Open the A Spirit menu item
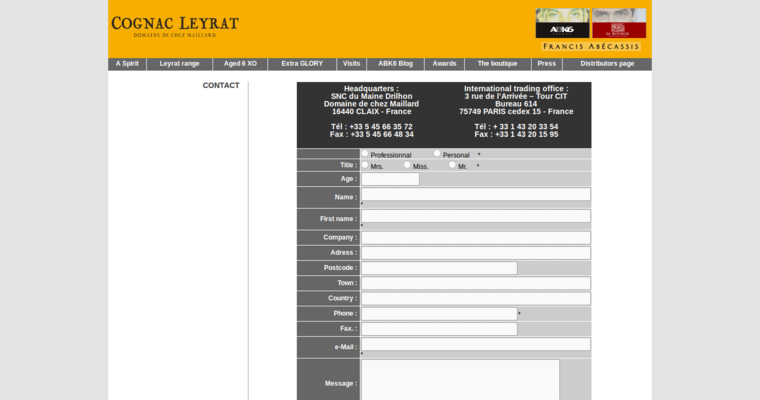The image size is (760, 400). click(x=127, y=64)
